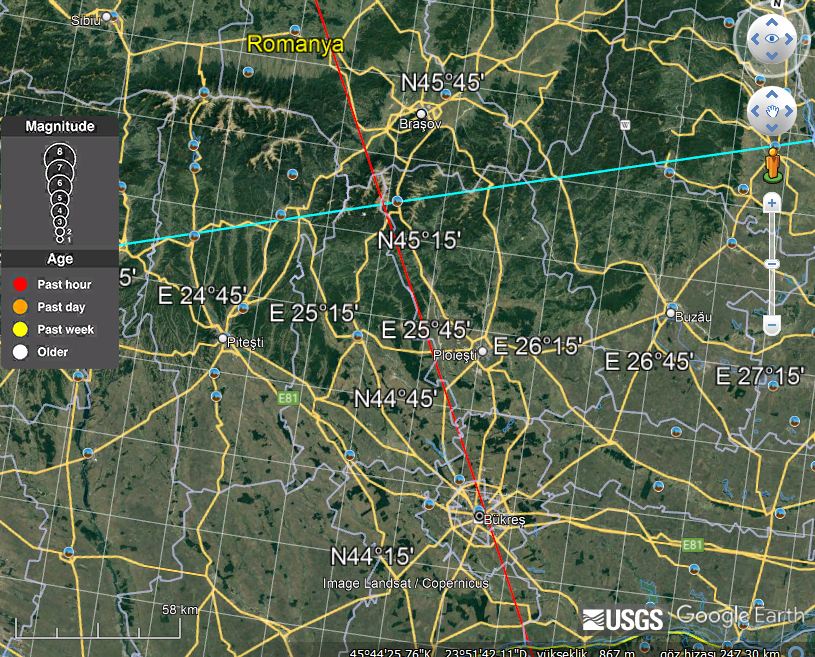Click the pan hand icon in the move control

click(x=772, y=111)
